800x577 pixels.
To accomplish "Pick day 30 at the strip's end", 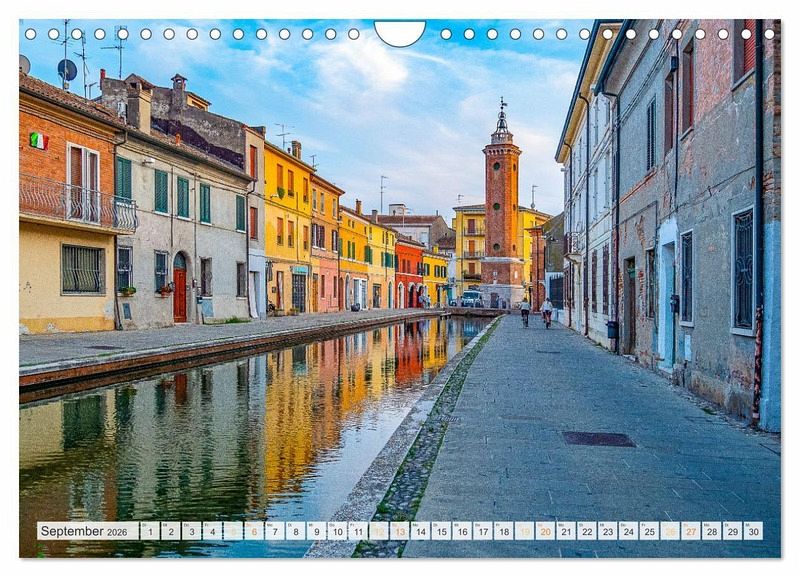I will (x=752, y=531).
